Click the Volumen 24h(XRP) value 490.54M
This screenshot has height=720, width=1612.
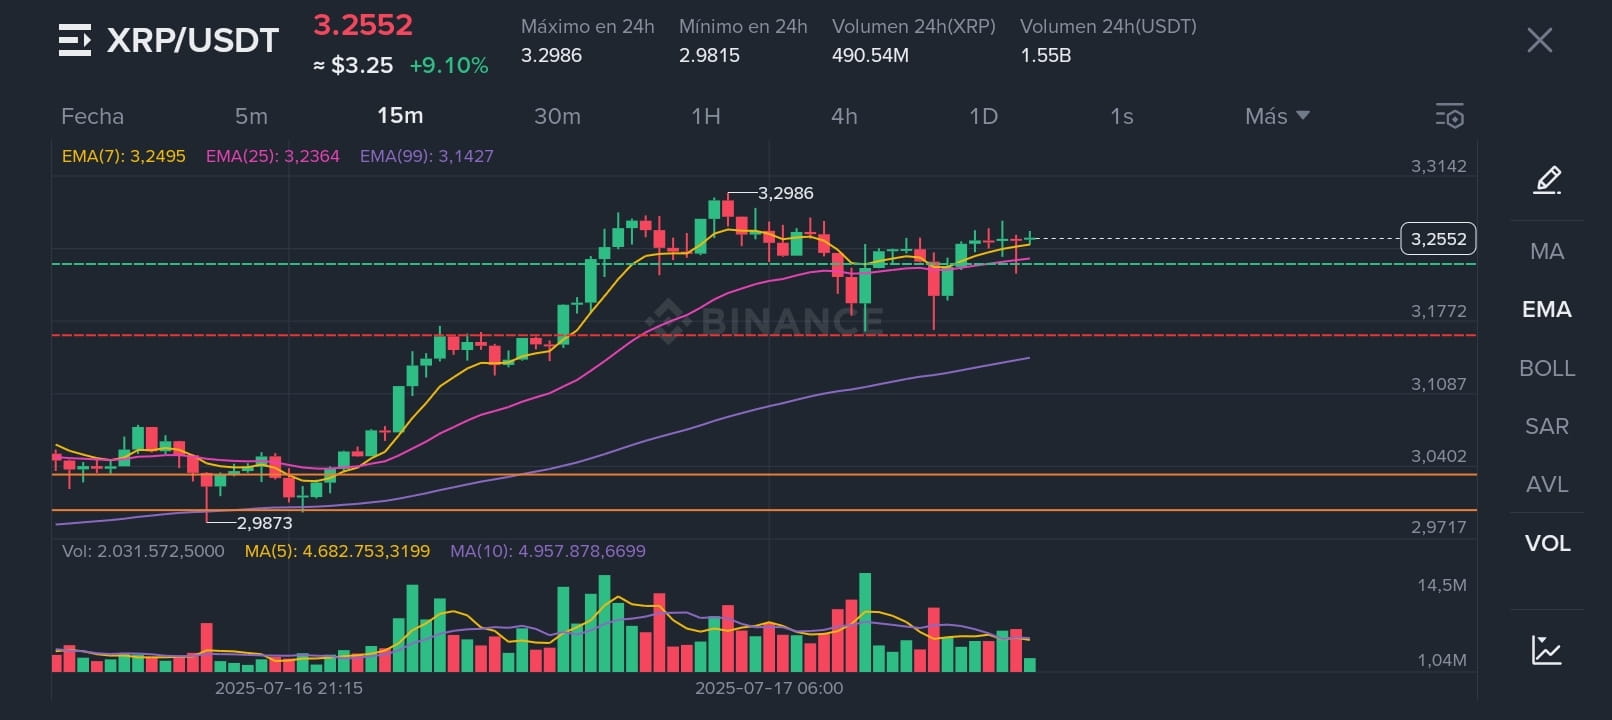click(x=870, y=56)
